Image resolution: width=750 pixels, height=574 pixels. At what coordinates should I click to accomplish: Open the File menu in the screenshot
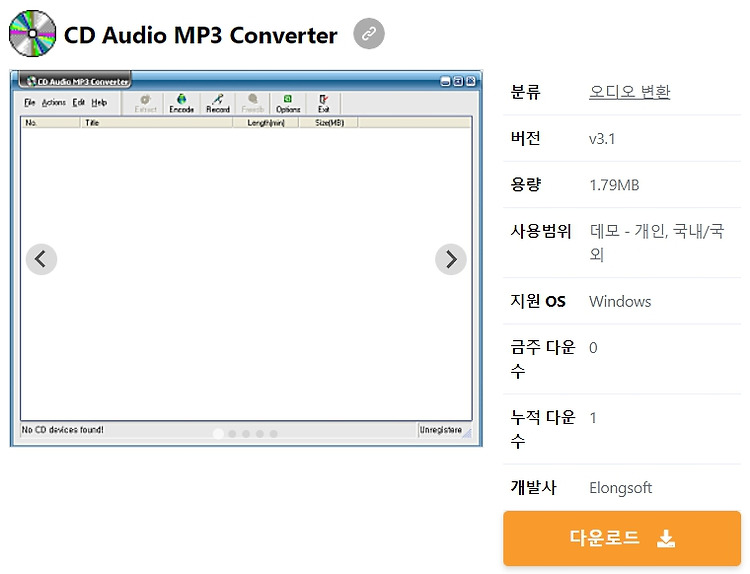30,102
